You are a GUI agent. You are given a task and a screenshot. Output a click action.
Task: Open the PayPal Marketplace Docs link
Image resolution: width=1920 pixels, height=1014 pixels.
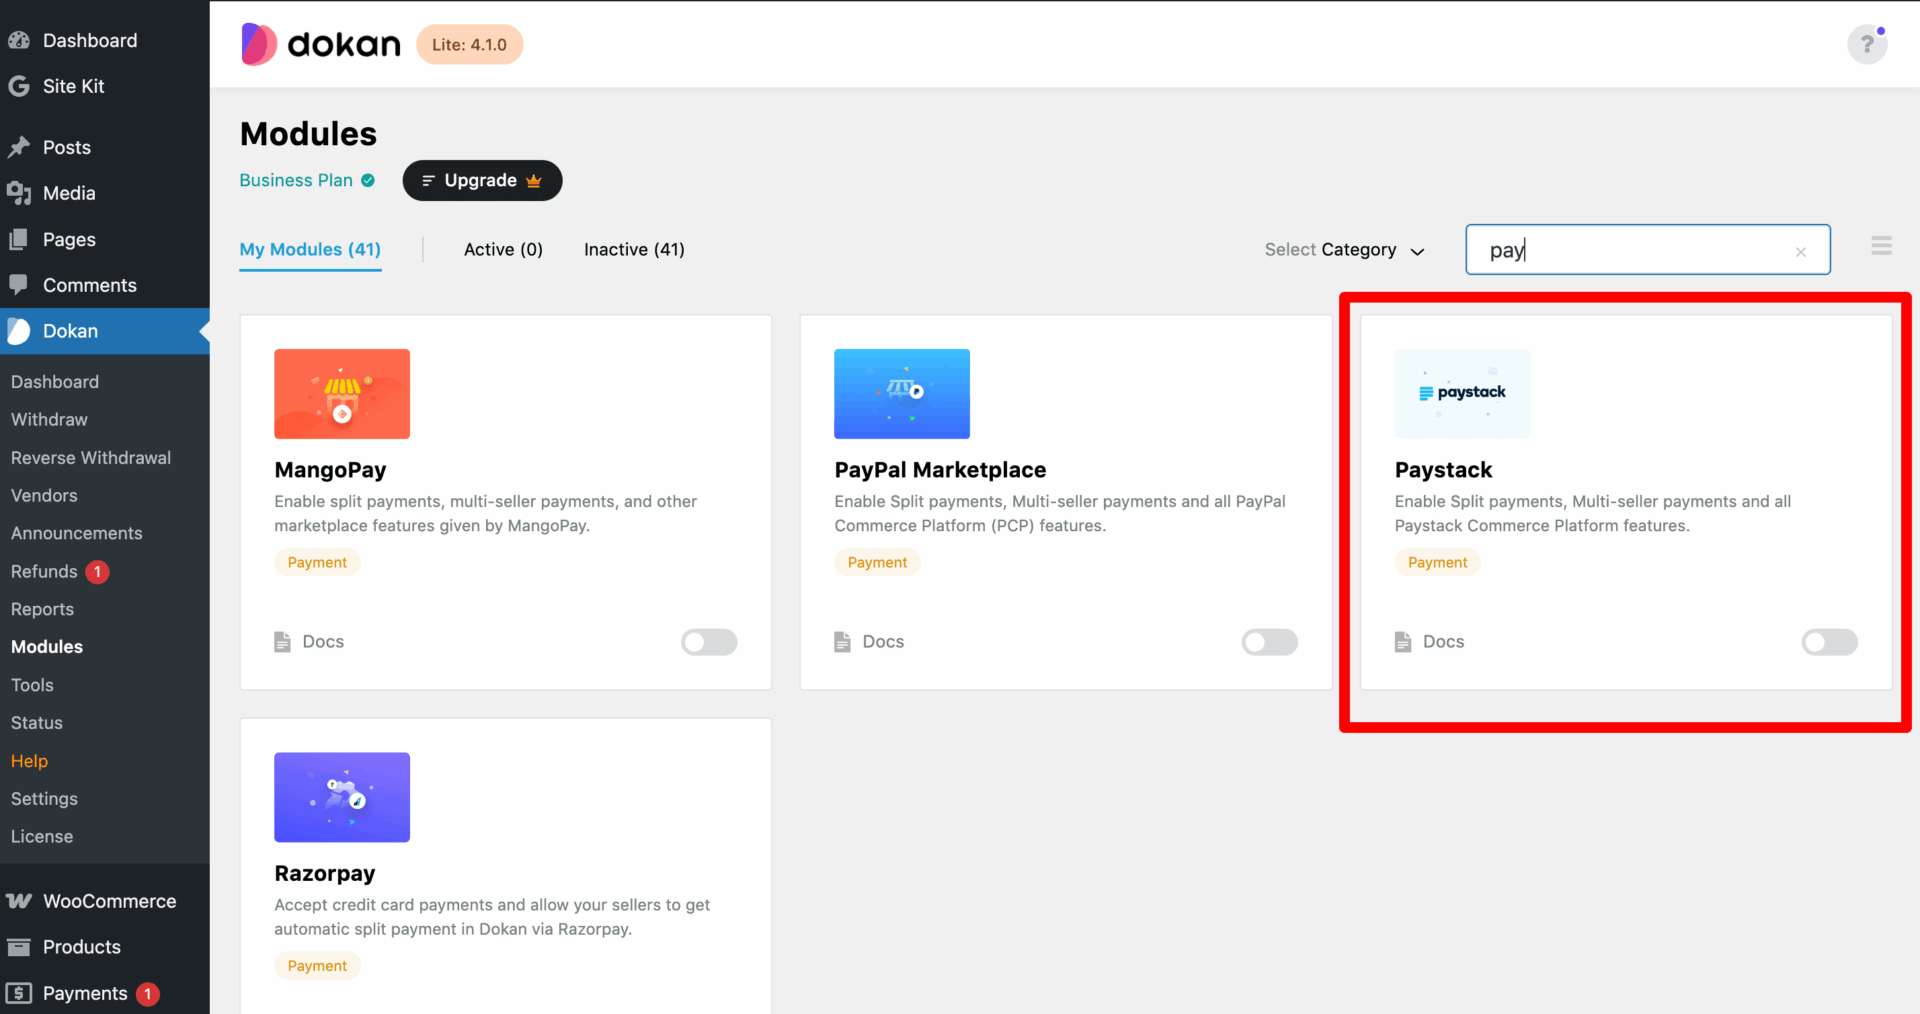pyautogui.click(x=883, y=642)
